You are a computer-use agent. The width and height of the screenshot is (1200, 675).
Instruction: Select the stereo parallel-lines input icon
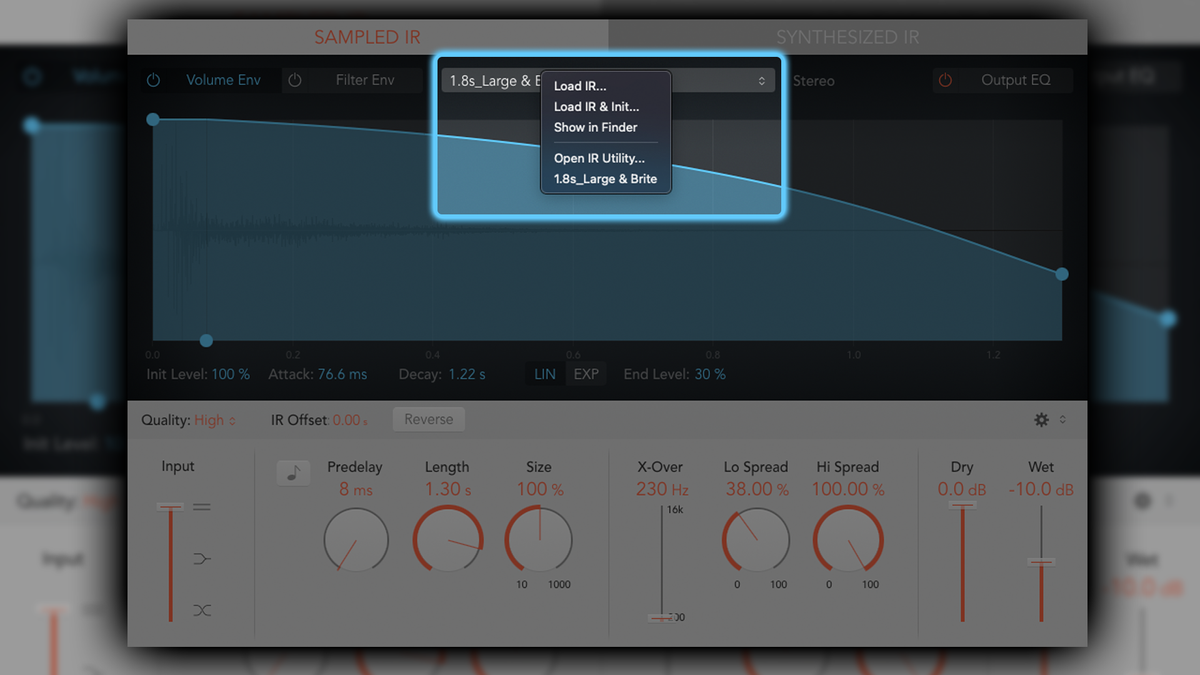click(x=202, y=507)
